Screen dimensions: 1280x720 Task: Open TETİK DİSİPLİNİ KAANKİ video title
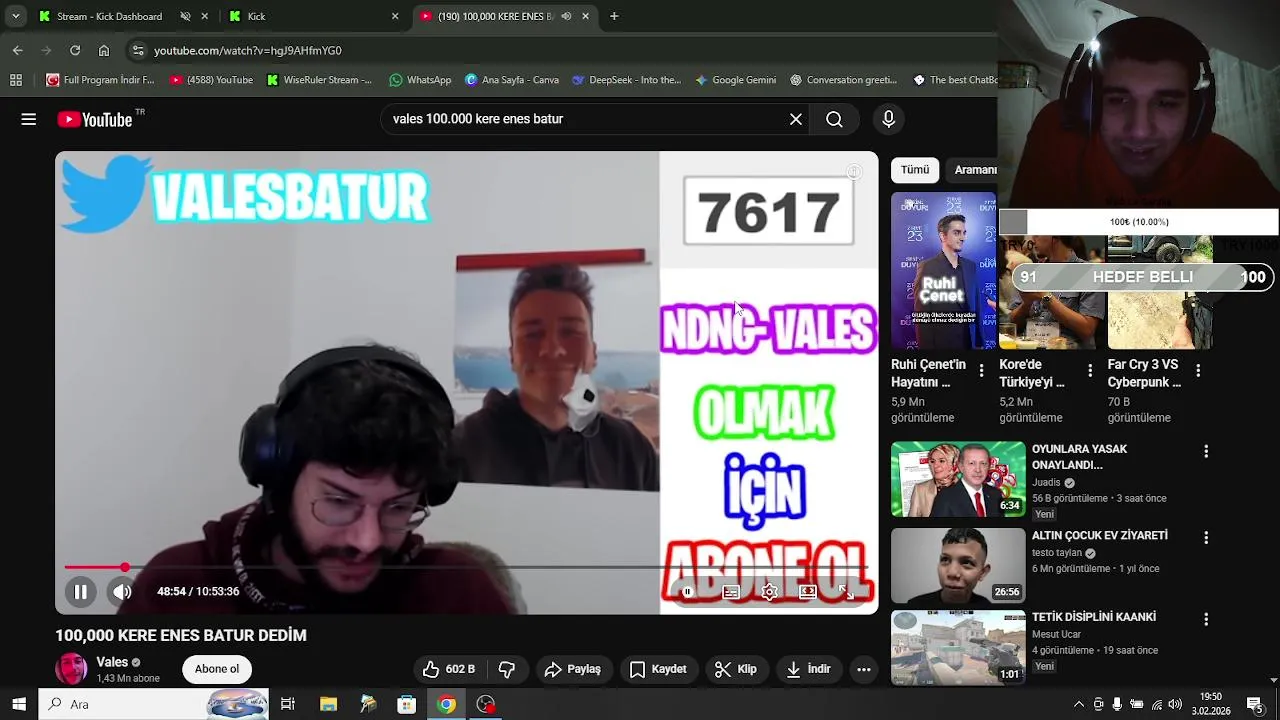[x=1094, y=617]
